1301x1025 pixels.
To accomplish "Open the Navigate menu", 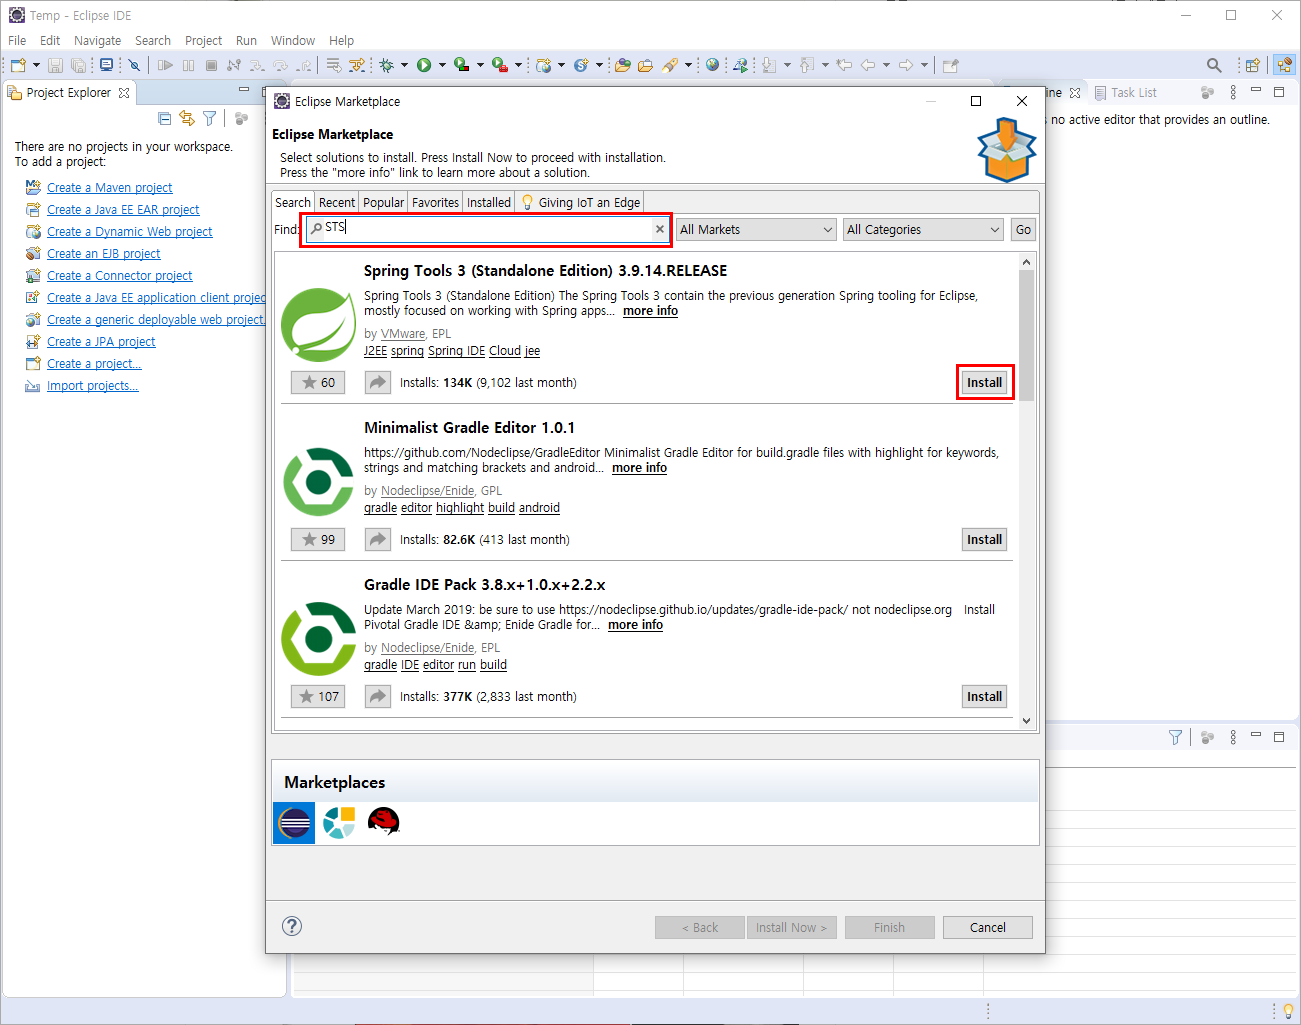I will coord(97,41).
